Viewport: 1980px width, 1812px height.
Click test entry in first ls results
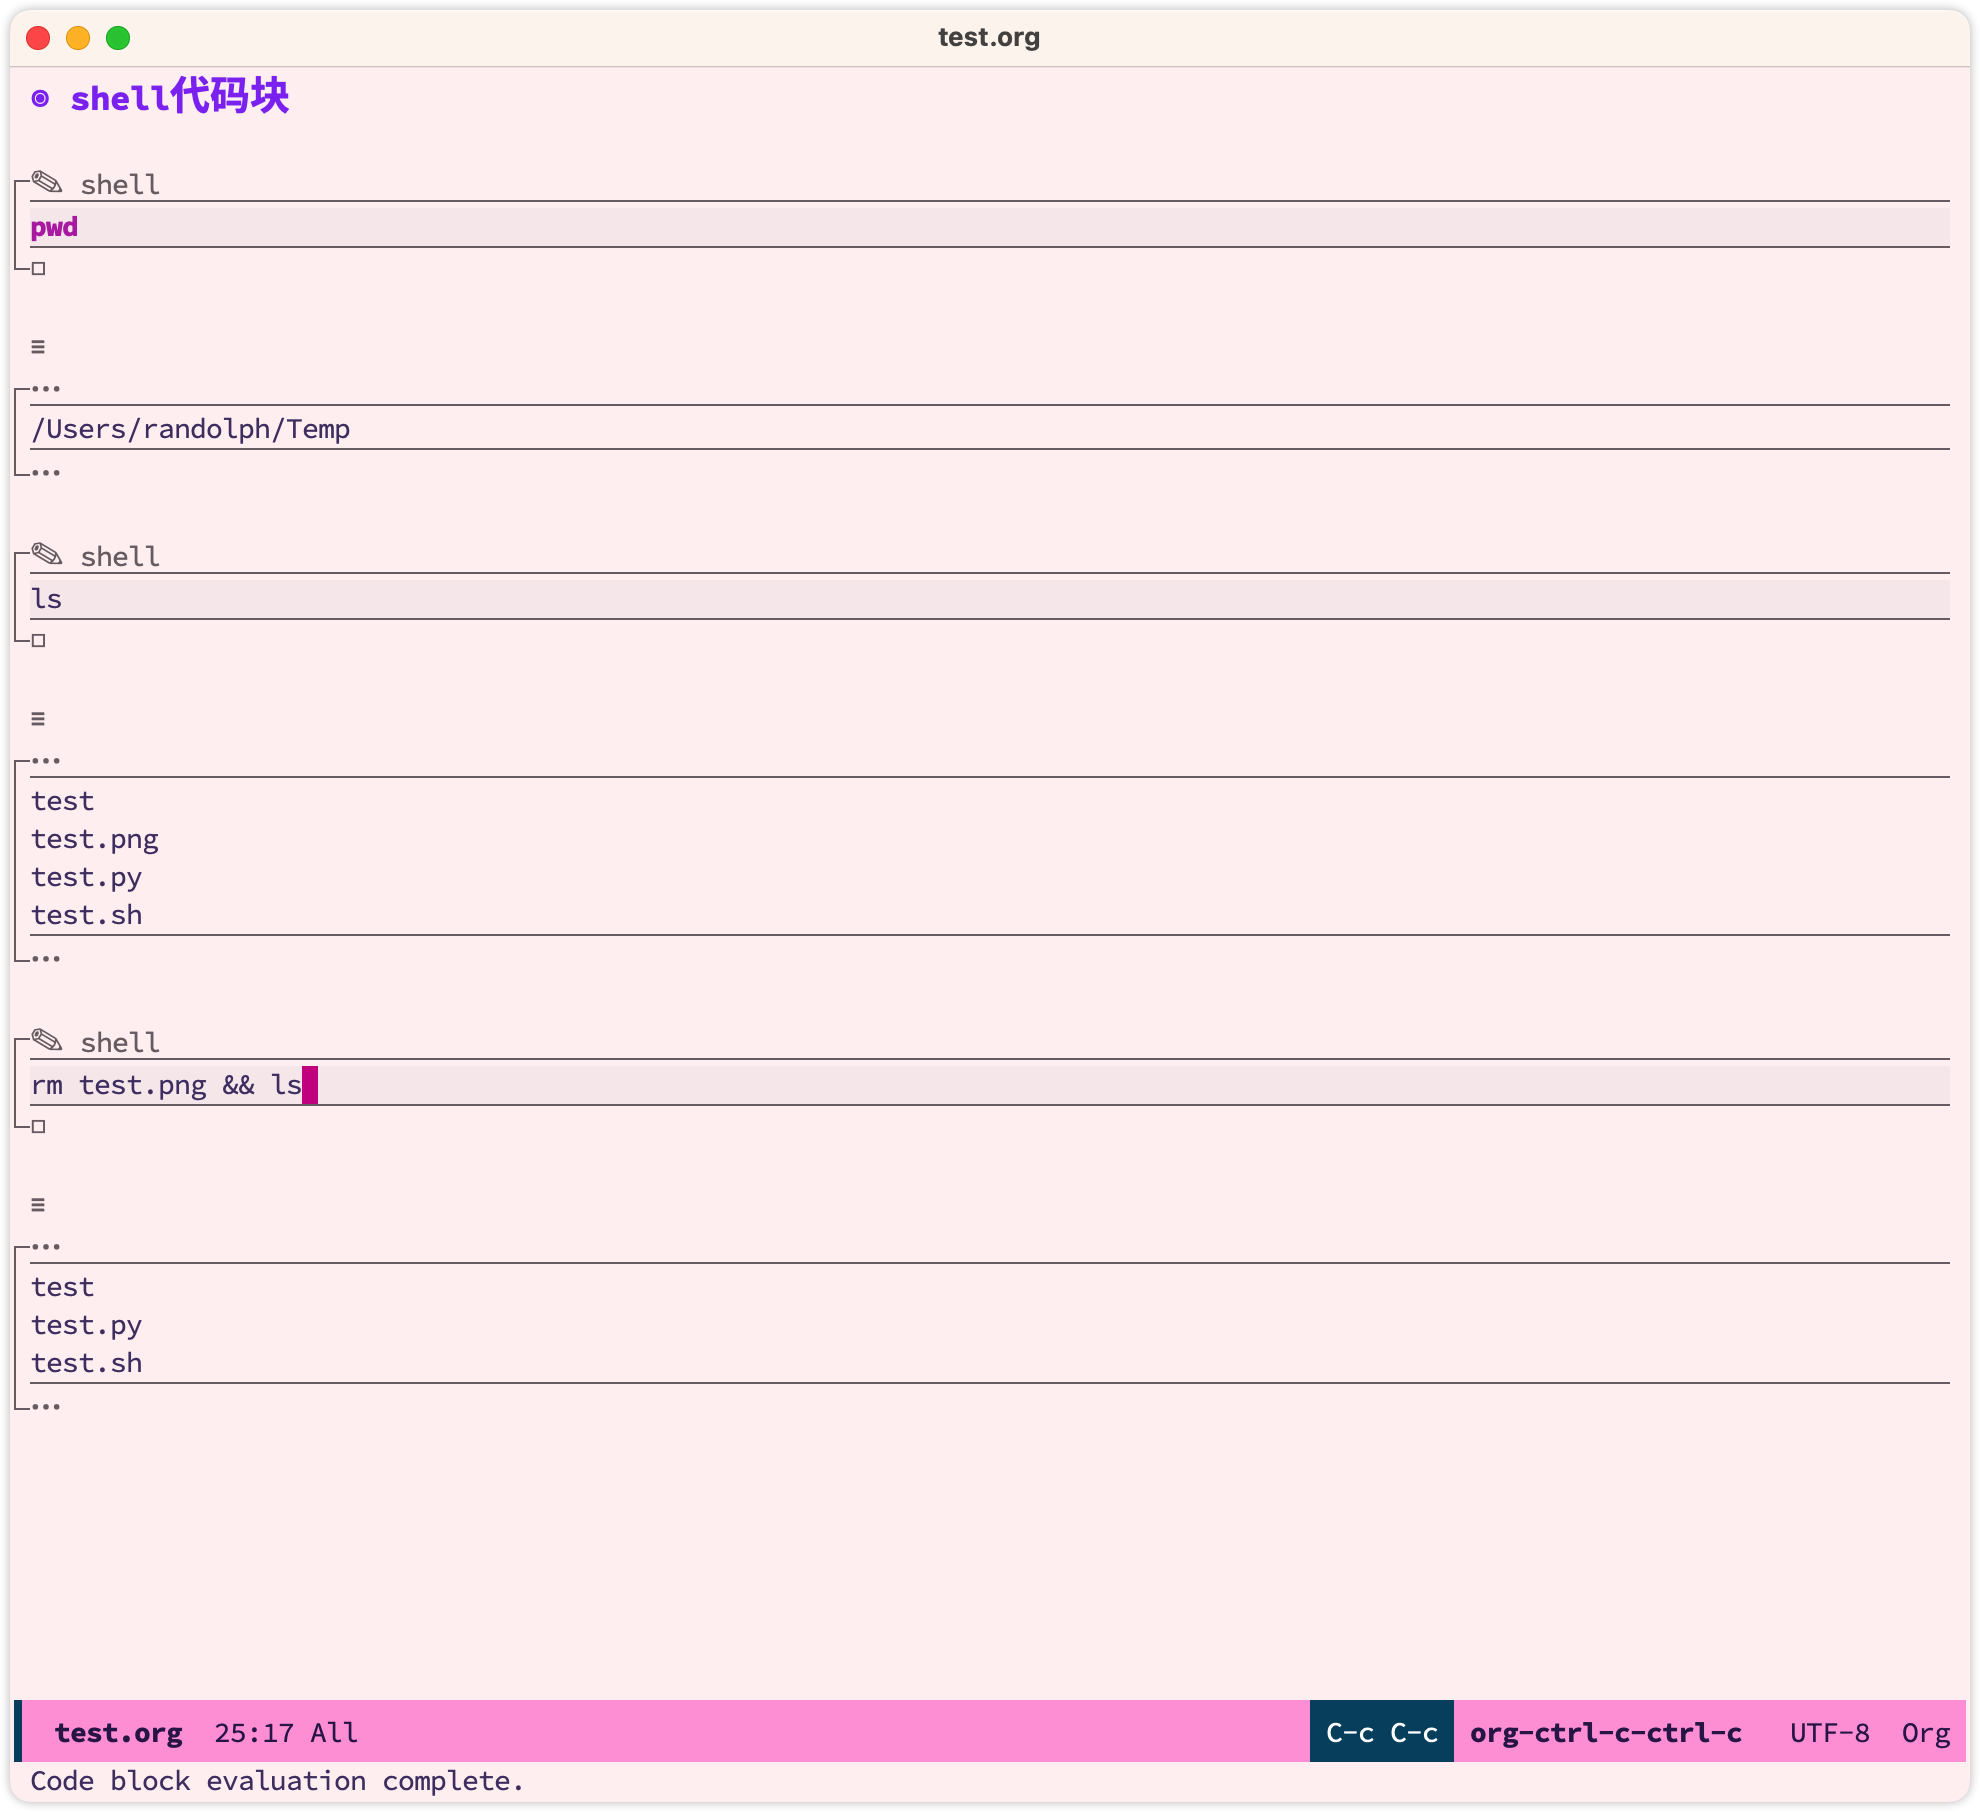pos(63,802)
